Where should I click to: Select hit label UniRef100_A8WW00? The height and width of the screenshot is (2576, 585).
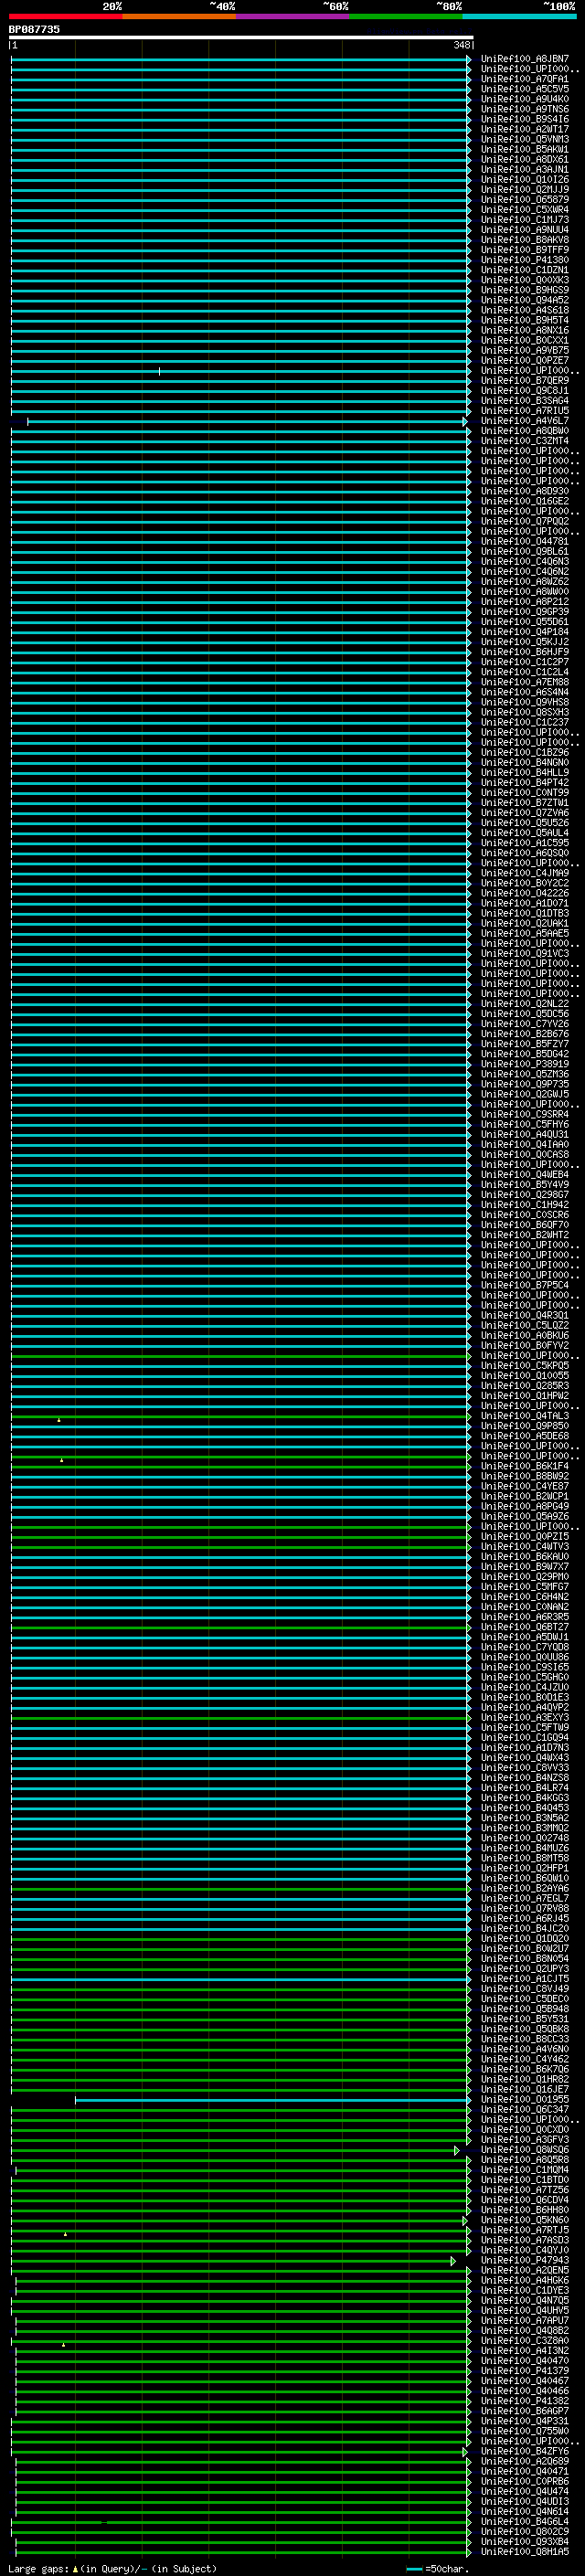524,592
